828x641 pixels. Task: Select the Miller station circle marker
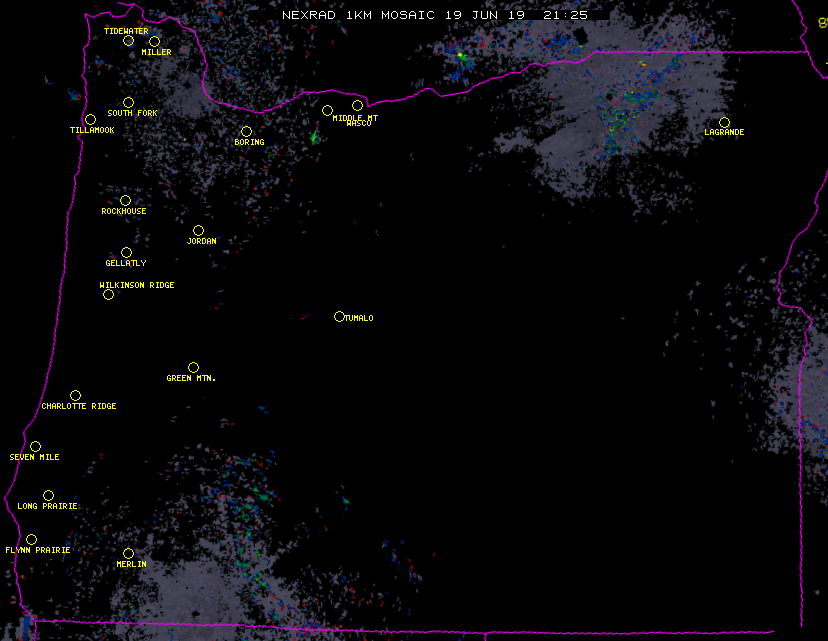point(154,41)
